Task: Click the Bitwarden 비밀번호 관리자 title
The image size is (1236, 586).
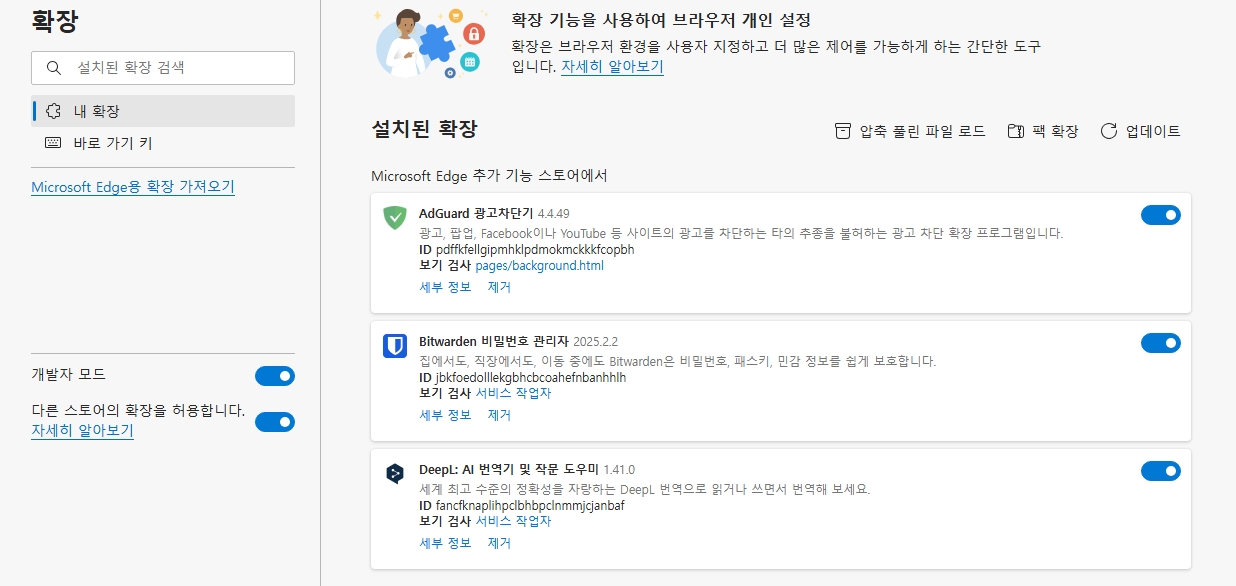Action: 494,342
